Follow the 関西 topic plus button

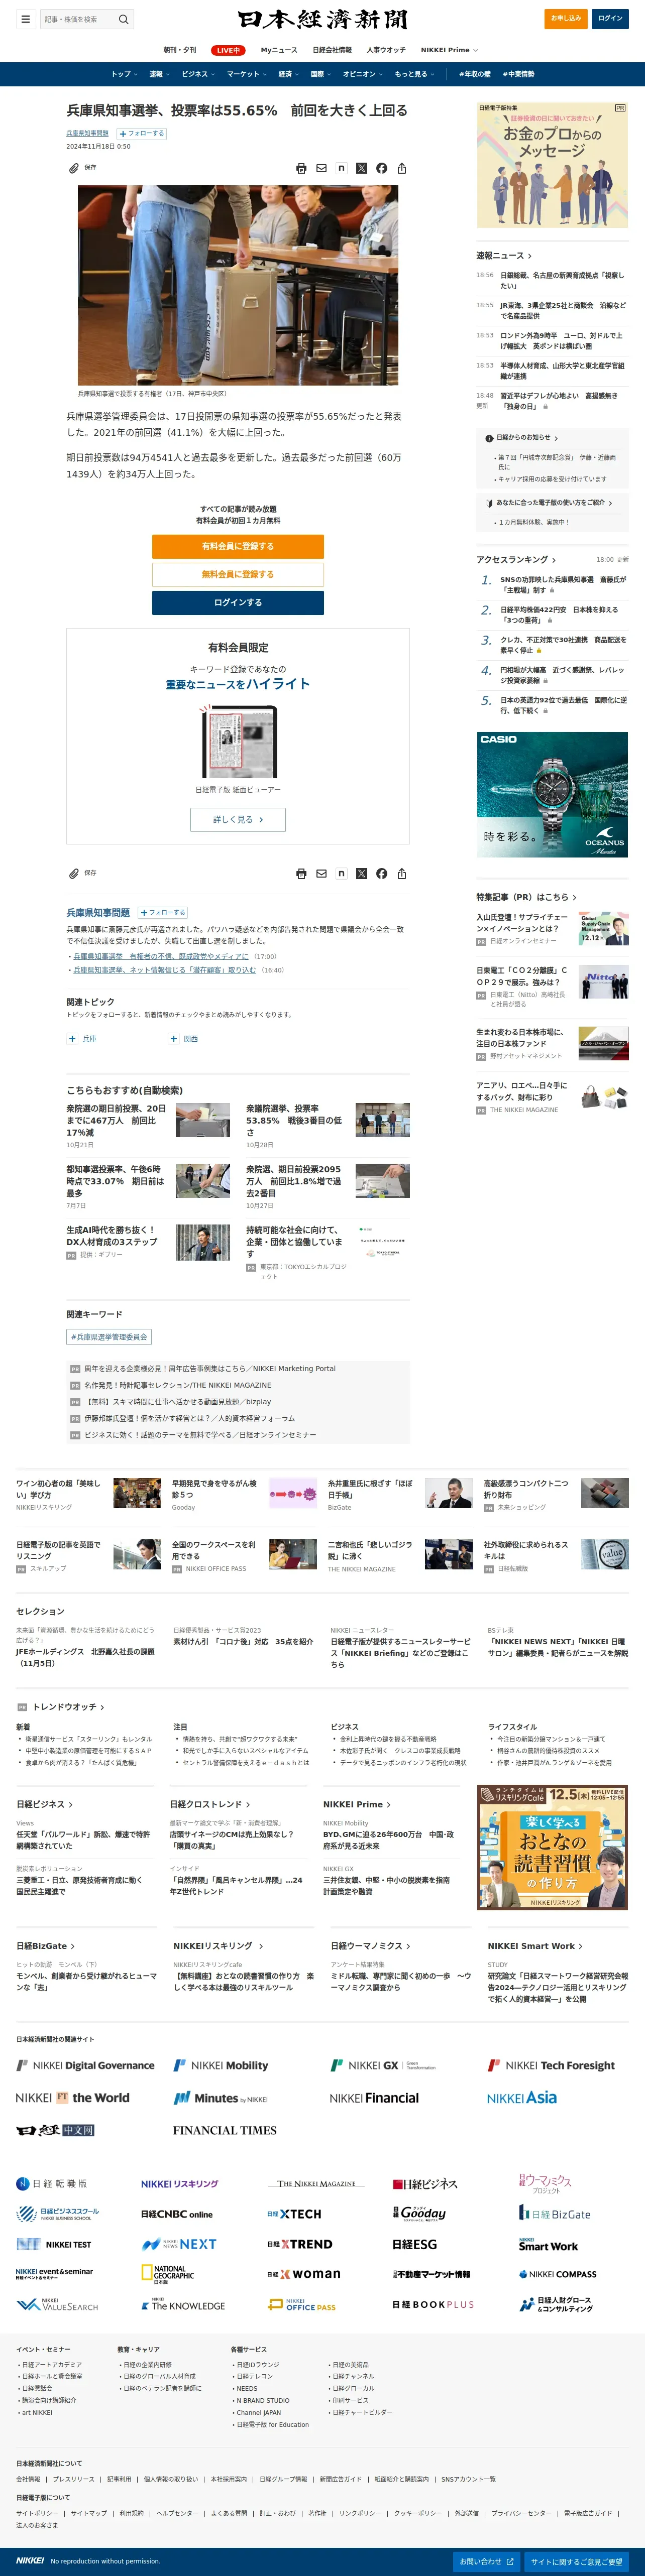tap(173, 1039)
